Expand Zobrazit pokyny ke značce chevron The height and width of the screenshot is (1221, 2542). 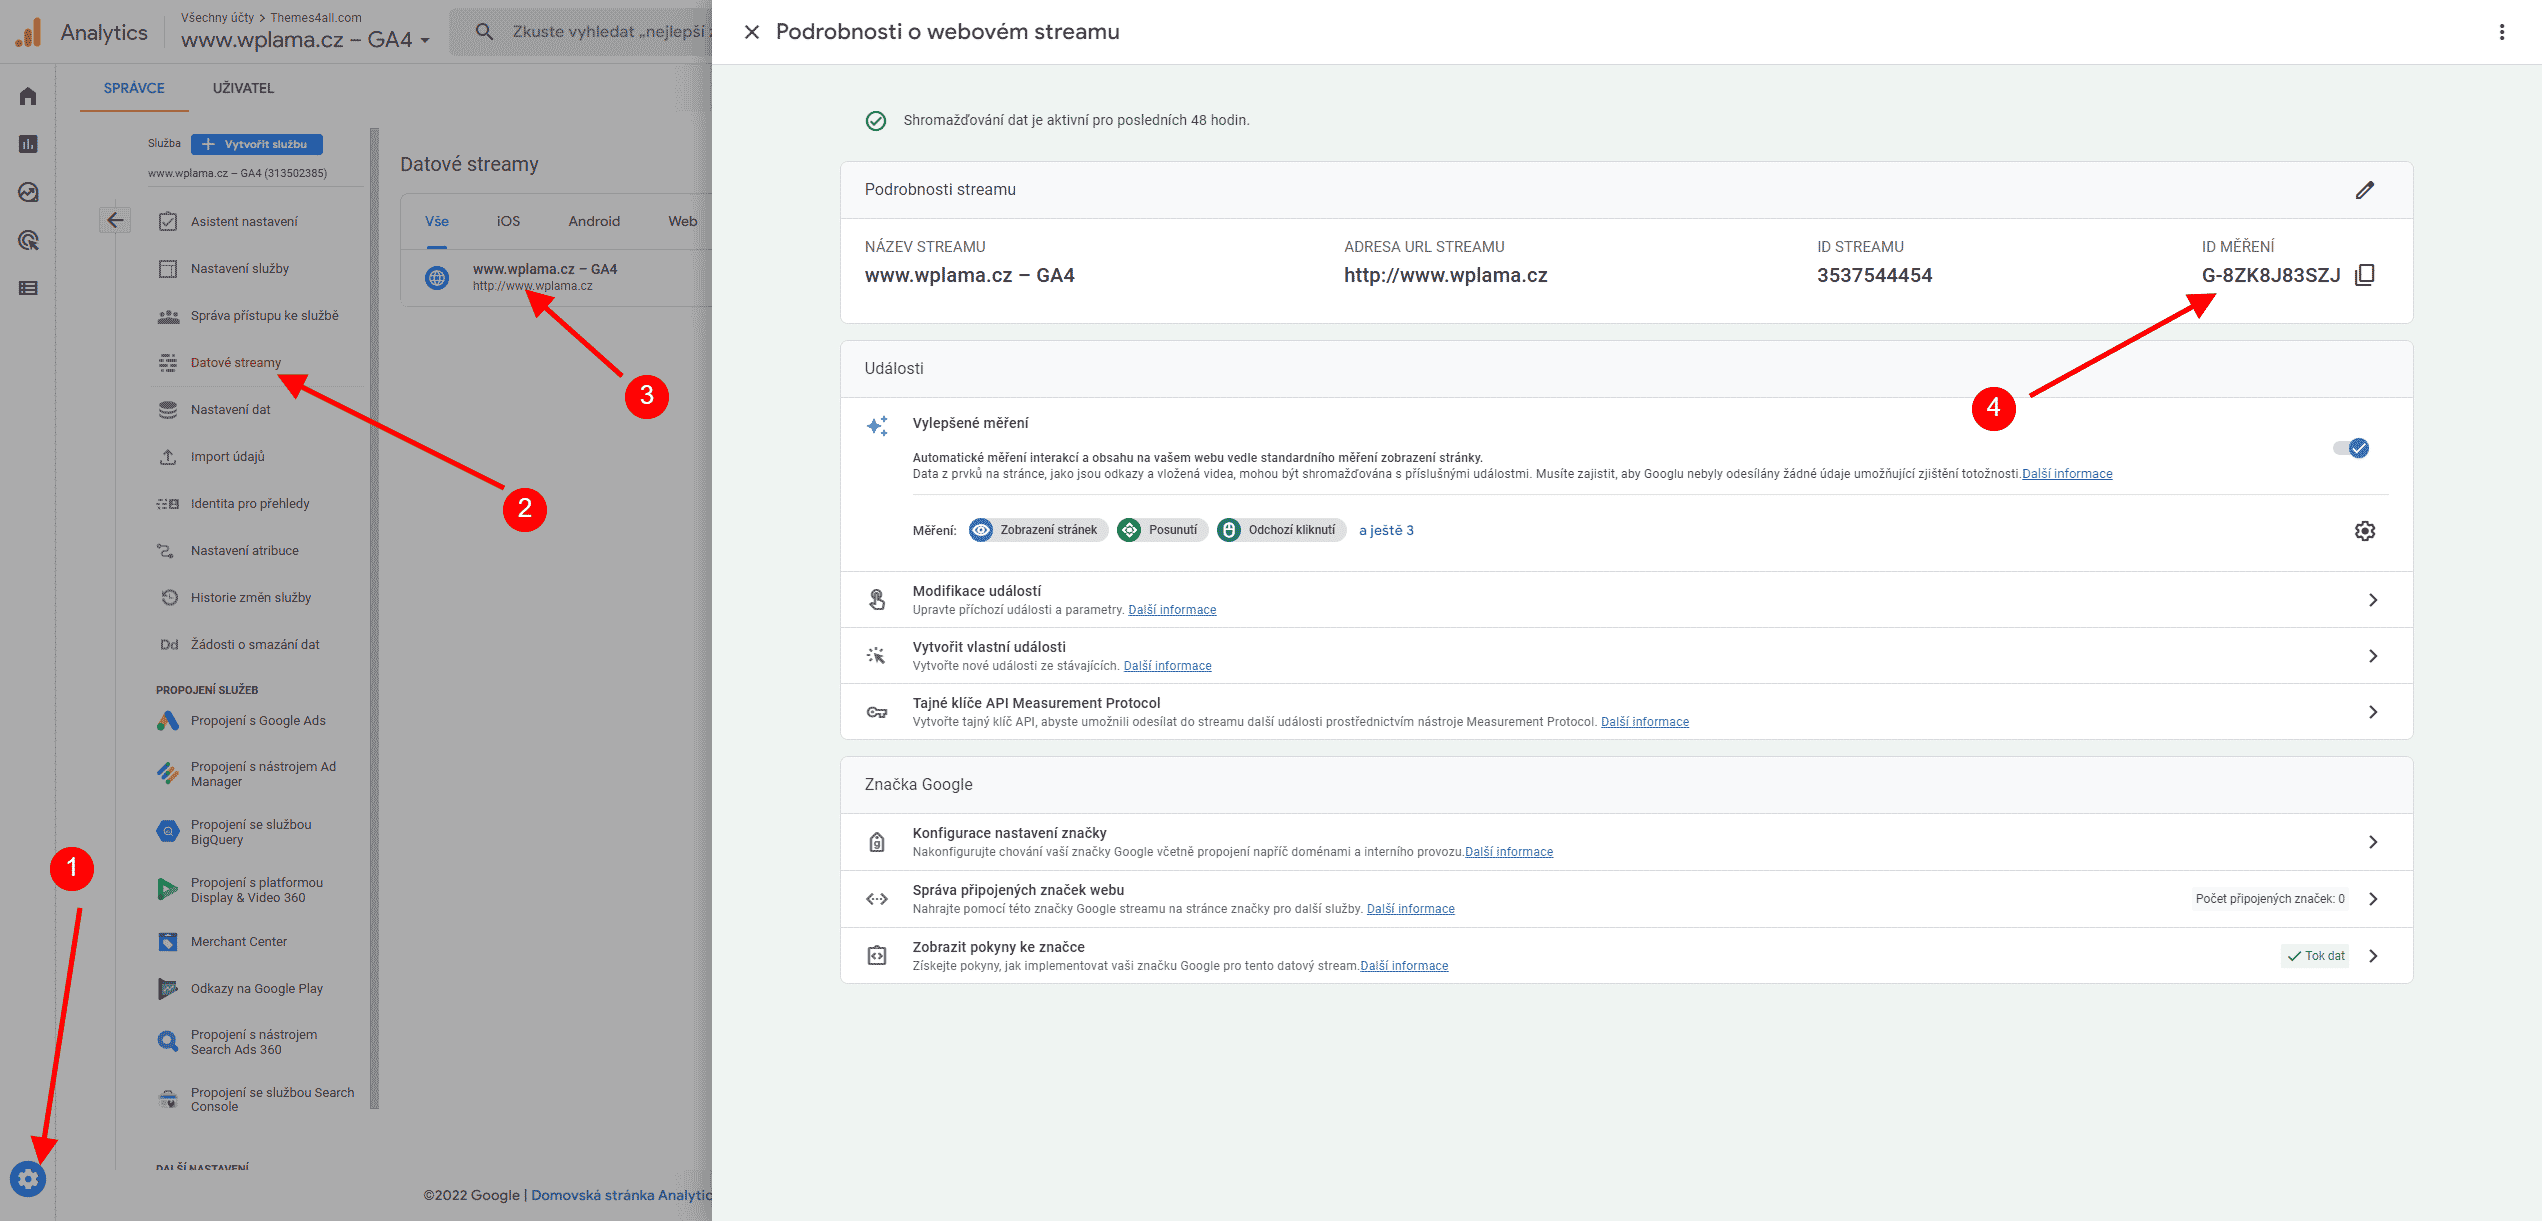[2372, 956]
